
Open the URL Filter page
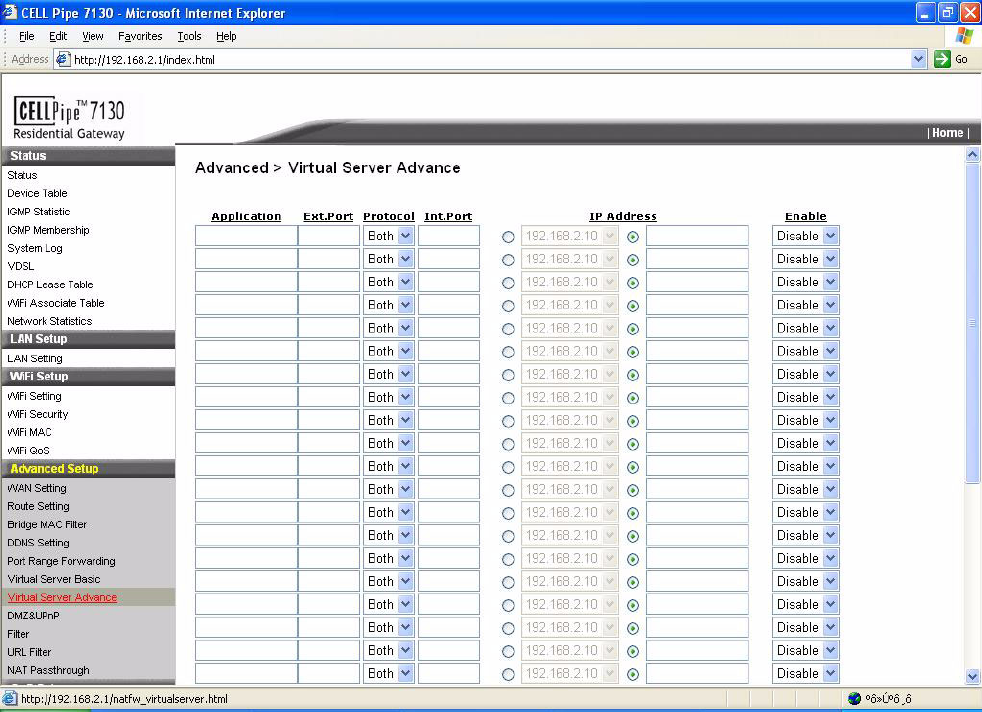pos(29,652)
